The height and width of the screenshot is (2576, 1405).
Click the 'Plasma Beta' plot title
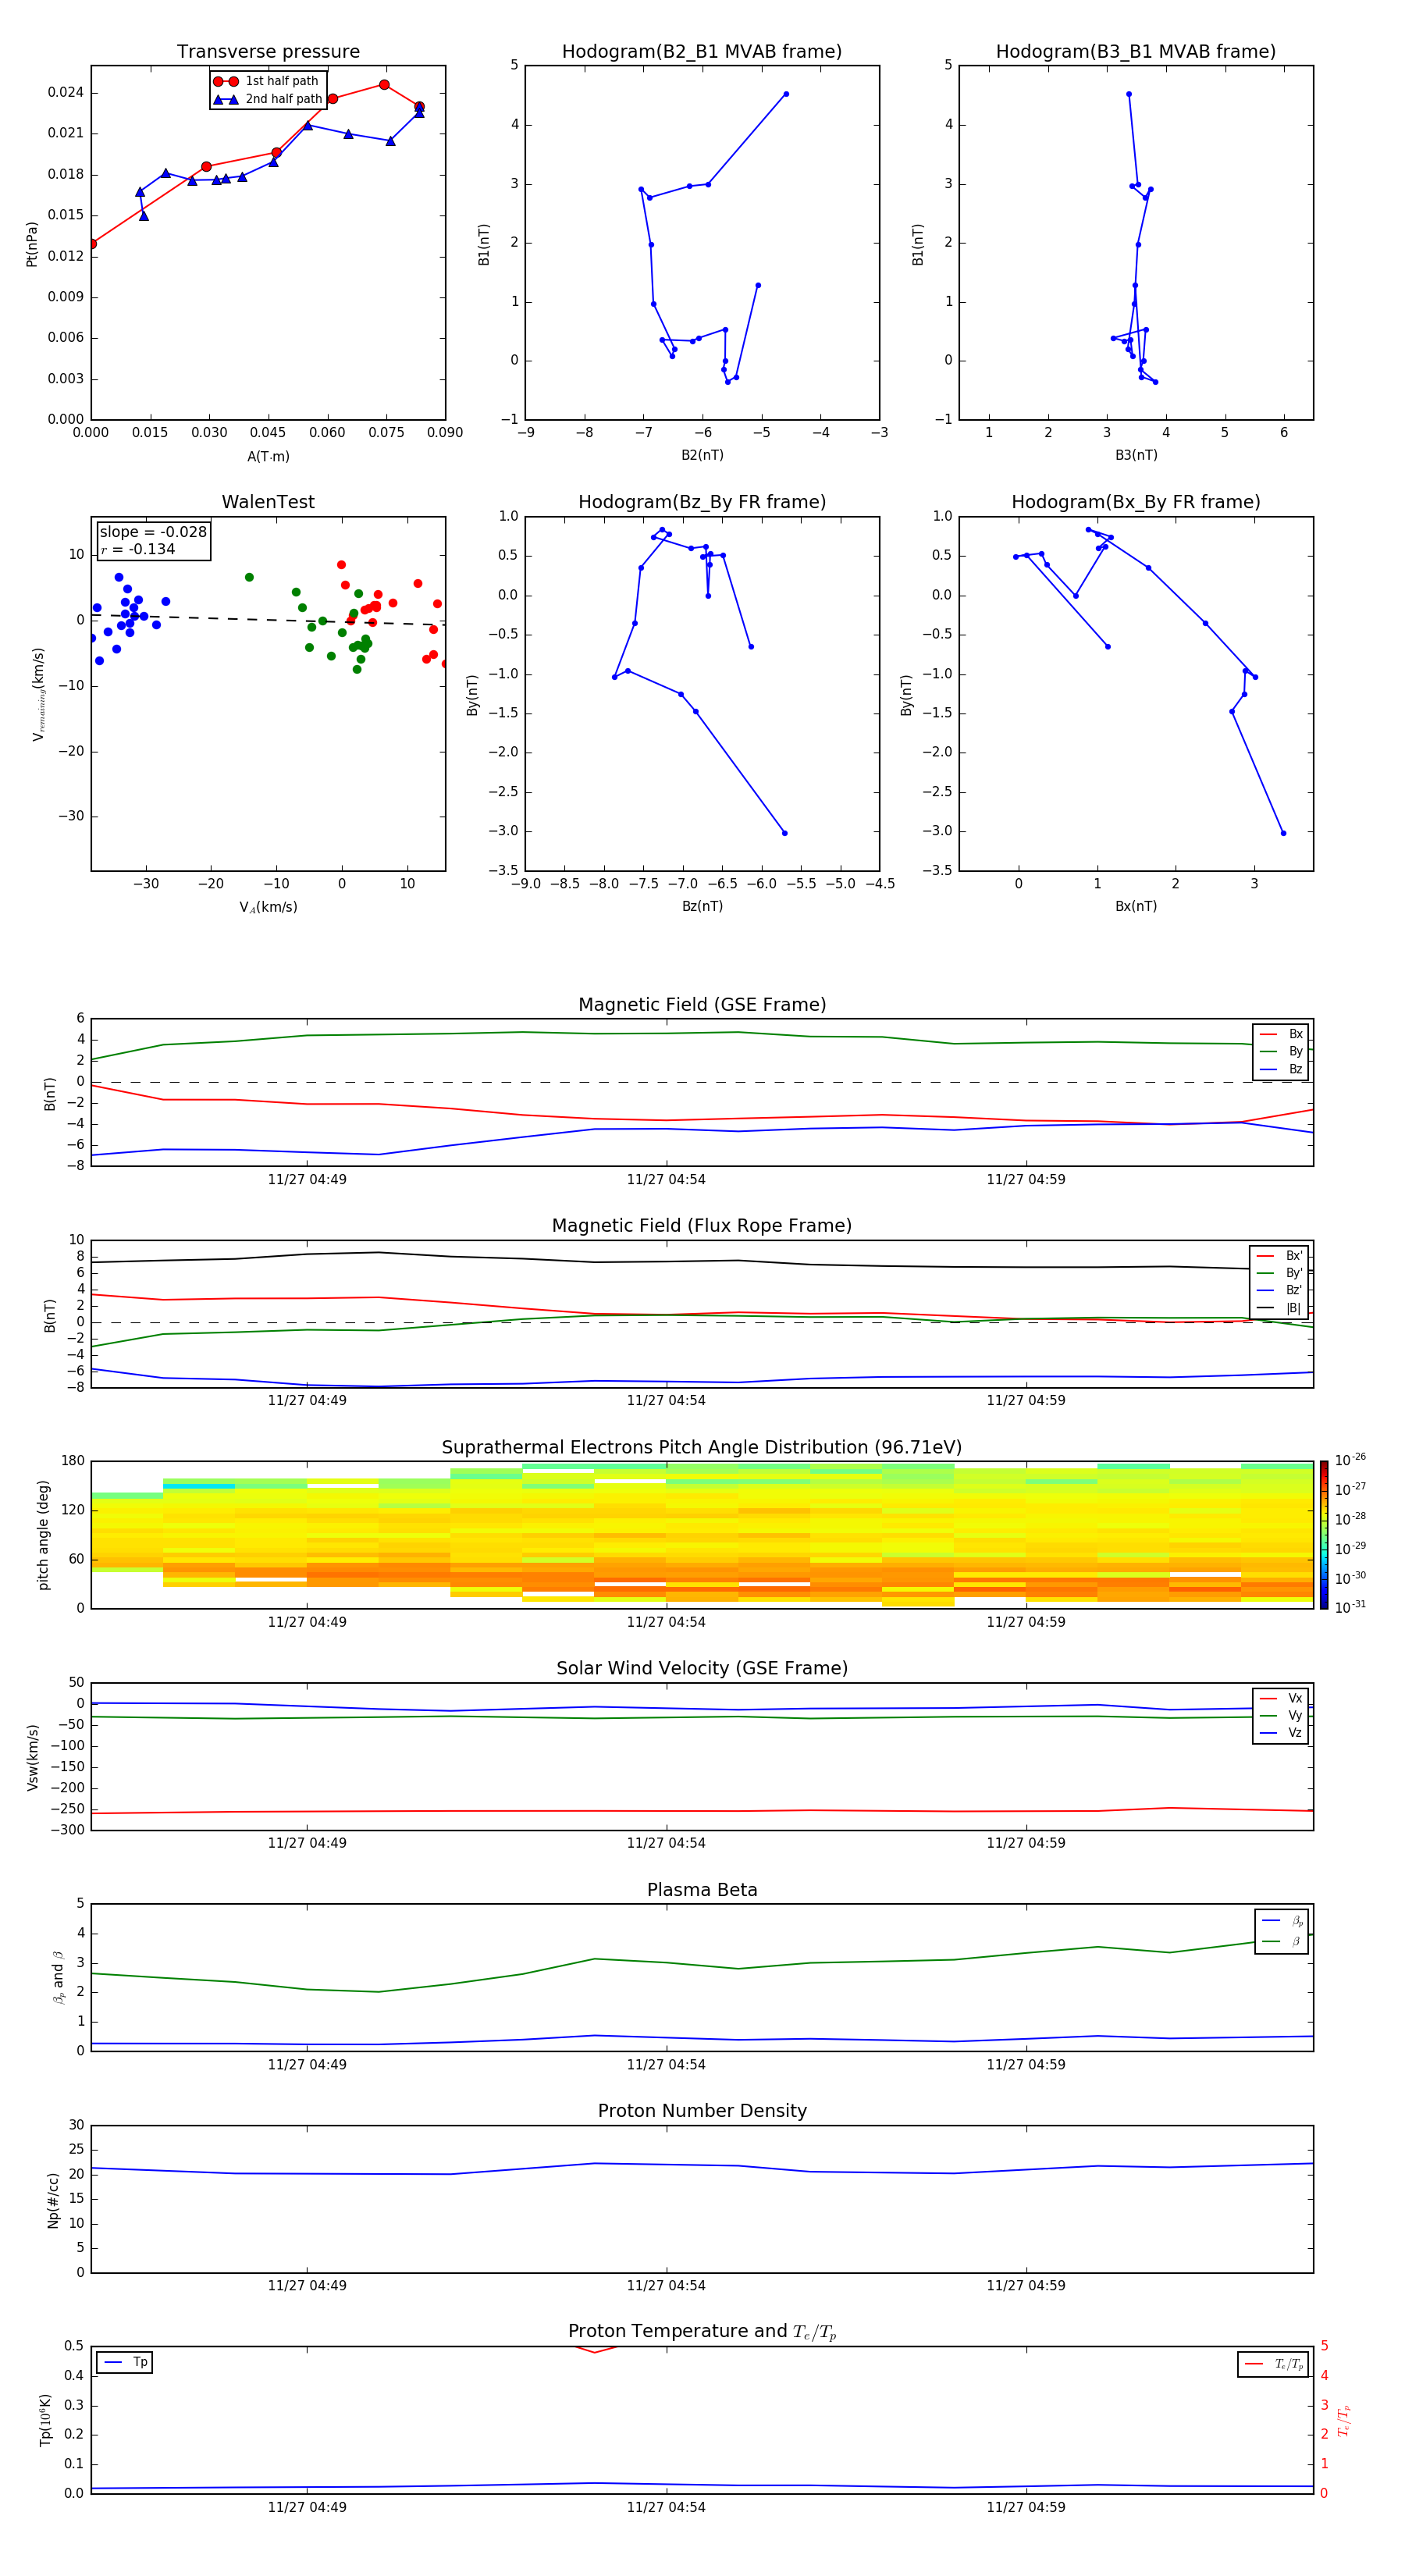click(702, 1891)
